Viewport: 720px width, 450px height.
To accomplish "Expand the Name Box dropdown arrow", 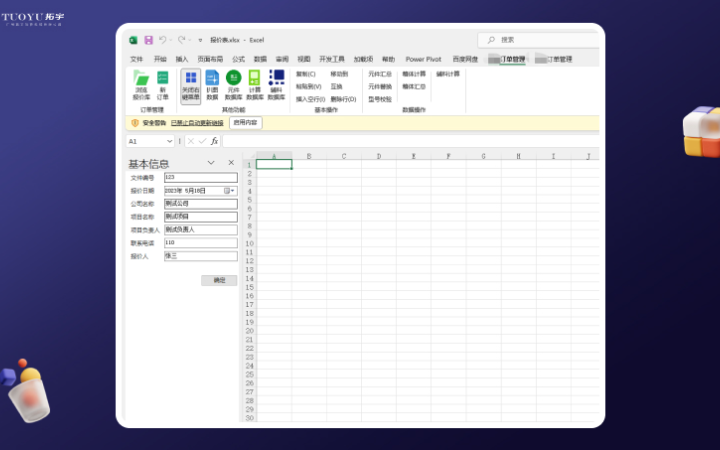I will (x=169, y=141).
